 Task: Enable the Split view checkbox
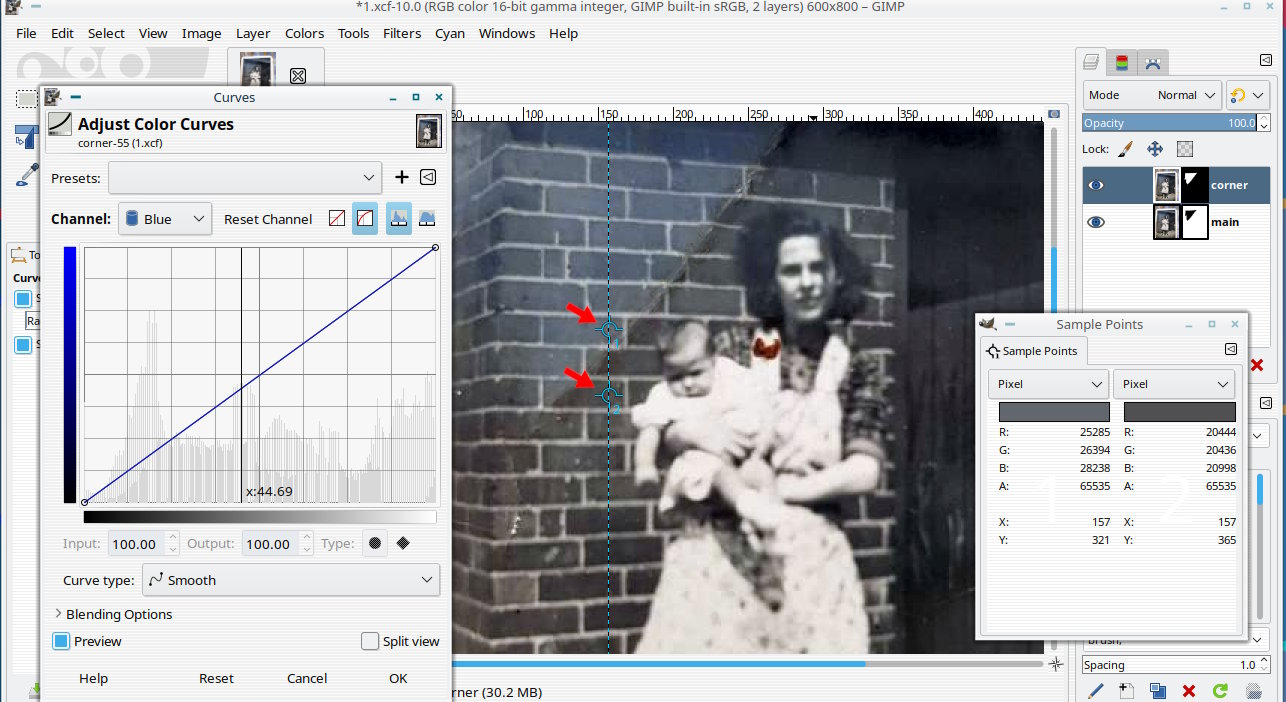pyautogui.click(x=370, y=641)
